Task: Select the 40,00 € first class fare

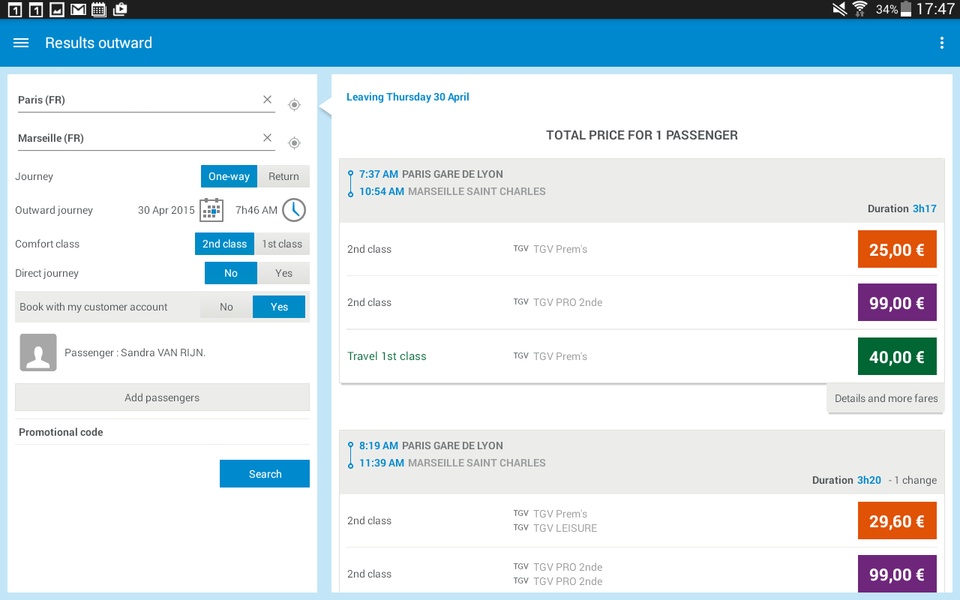Action: coord(897,356)
